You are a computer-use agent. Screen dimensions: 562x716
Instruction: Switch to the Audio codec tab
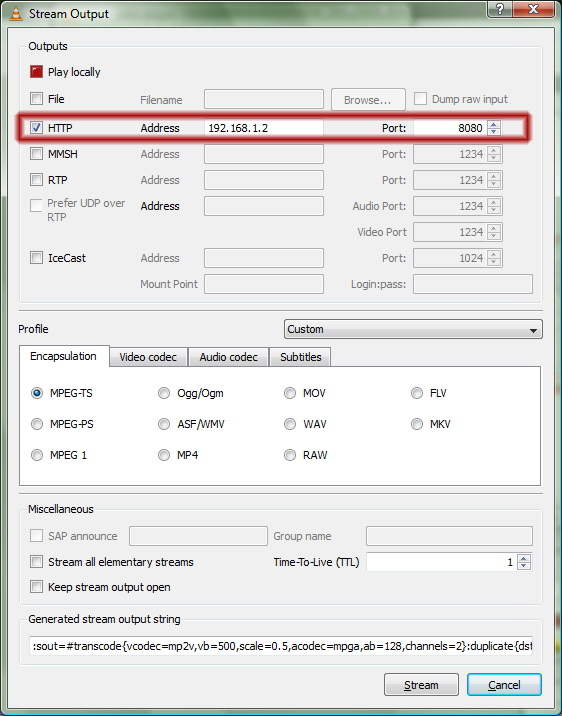tap(228, 357)
